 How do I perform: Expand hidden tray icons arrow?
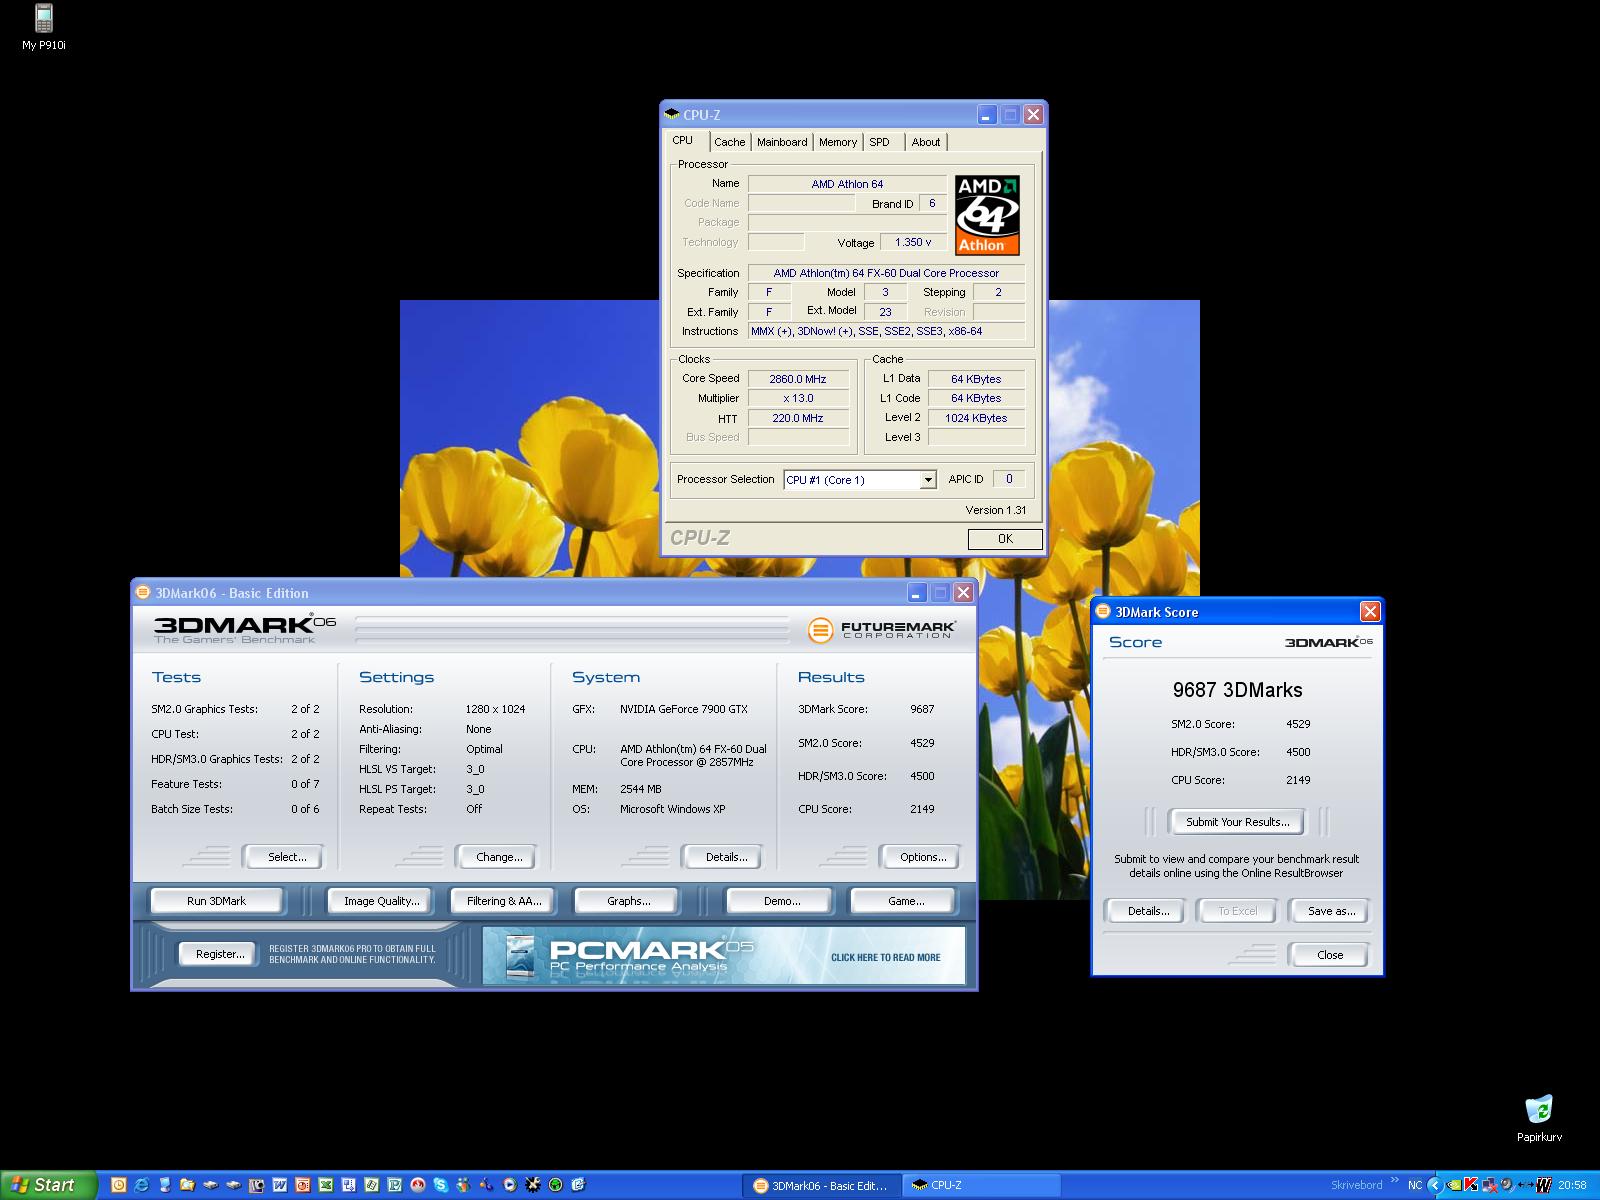[1435, 1185]
